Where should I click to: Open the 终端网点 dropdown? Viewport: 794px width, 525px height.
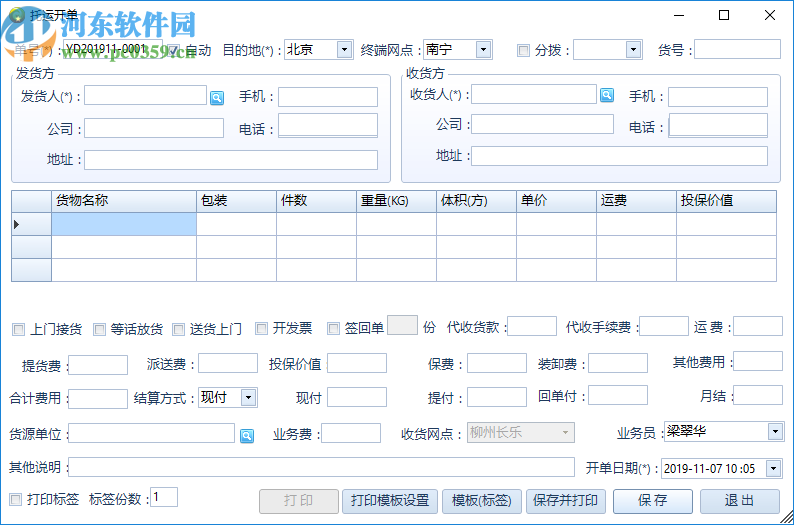click(484, 50)
